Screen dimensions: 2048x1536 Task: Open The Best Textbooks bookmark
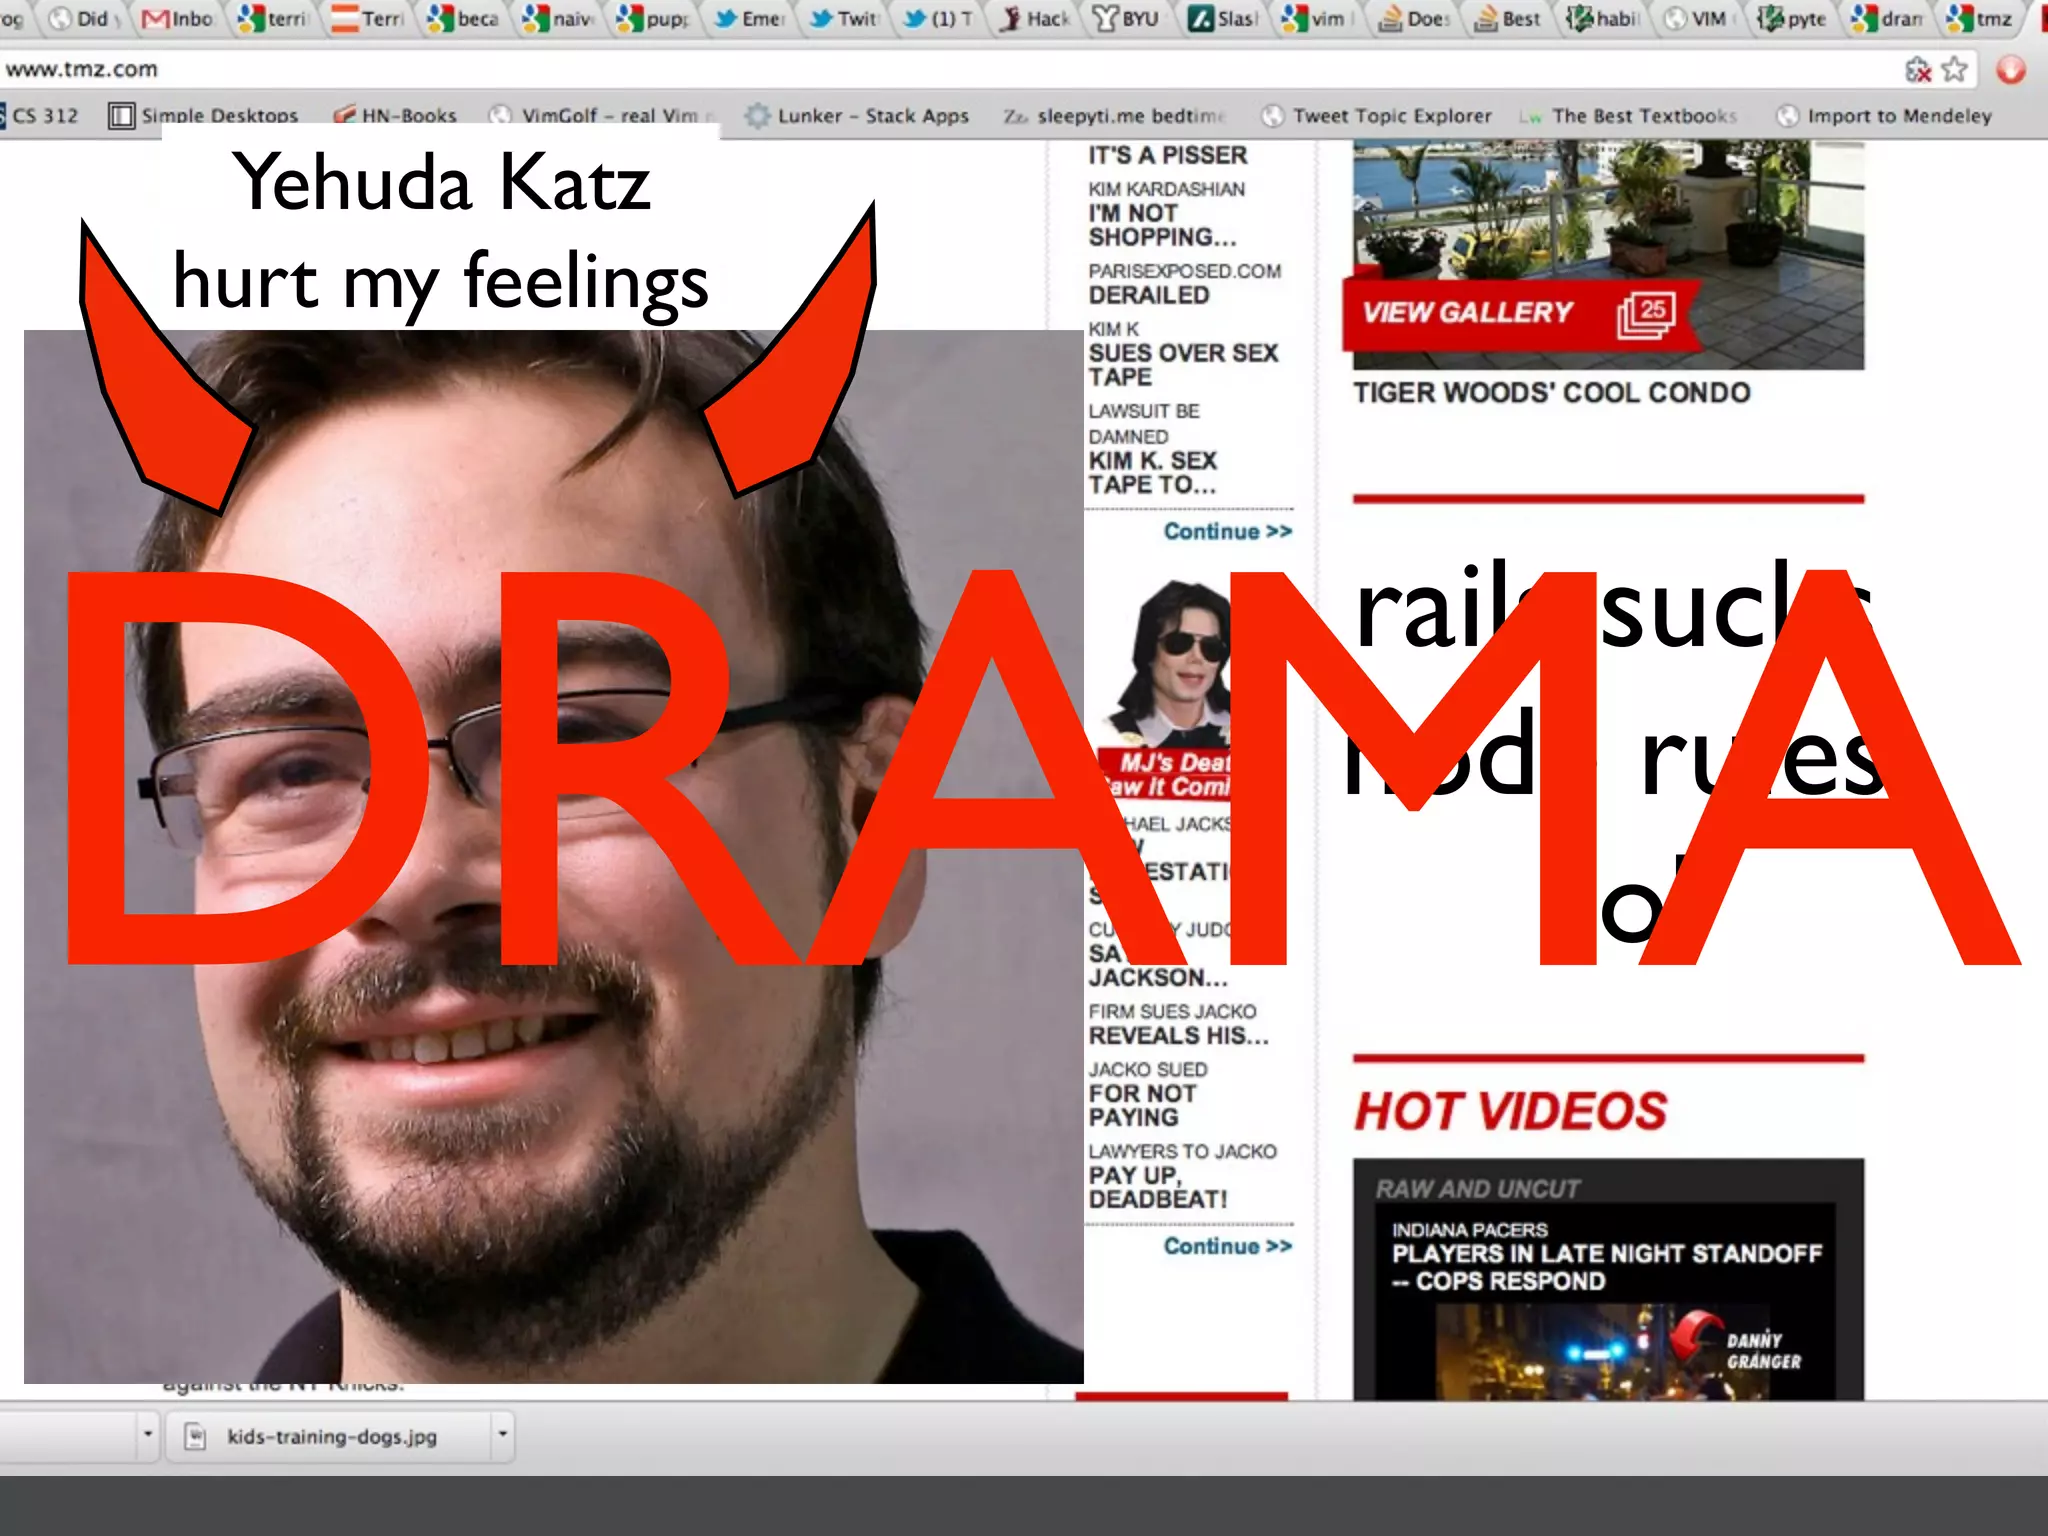(1628, 115)
